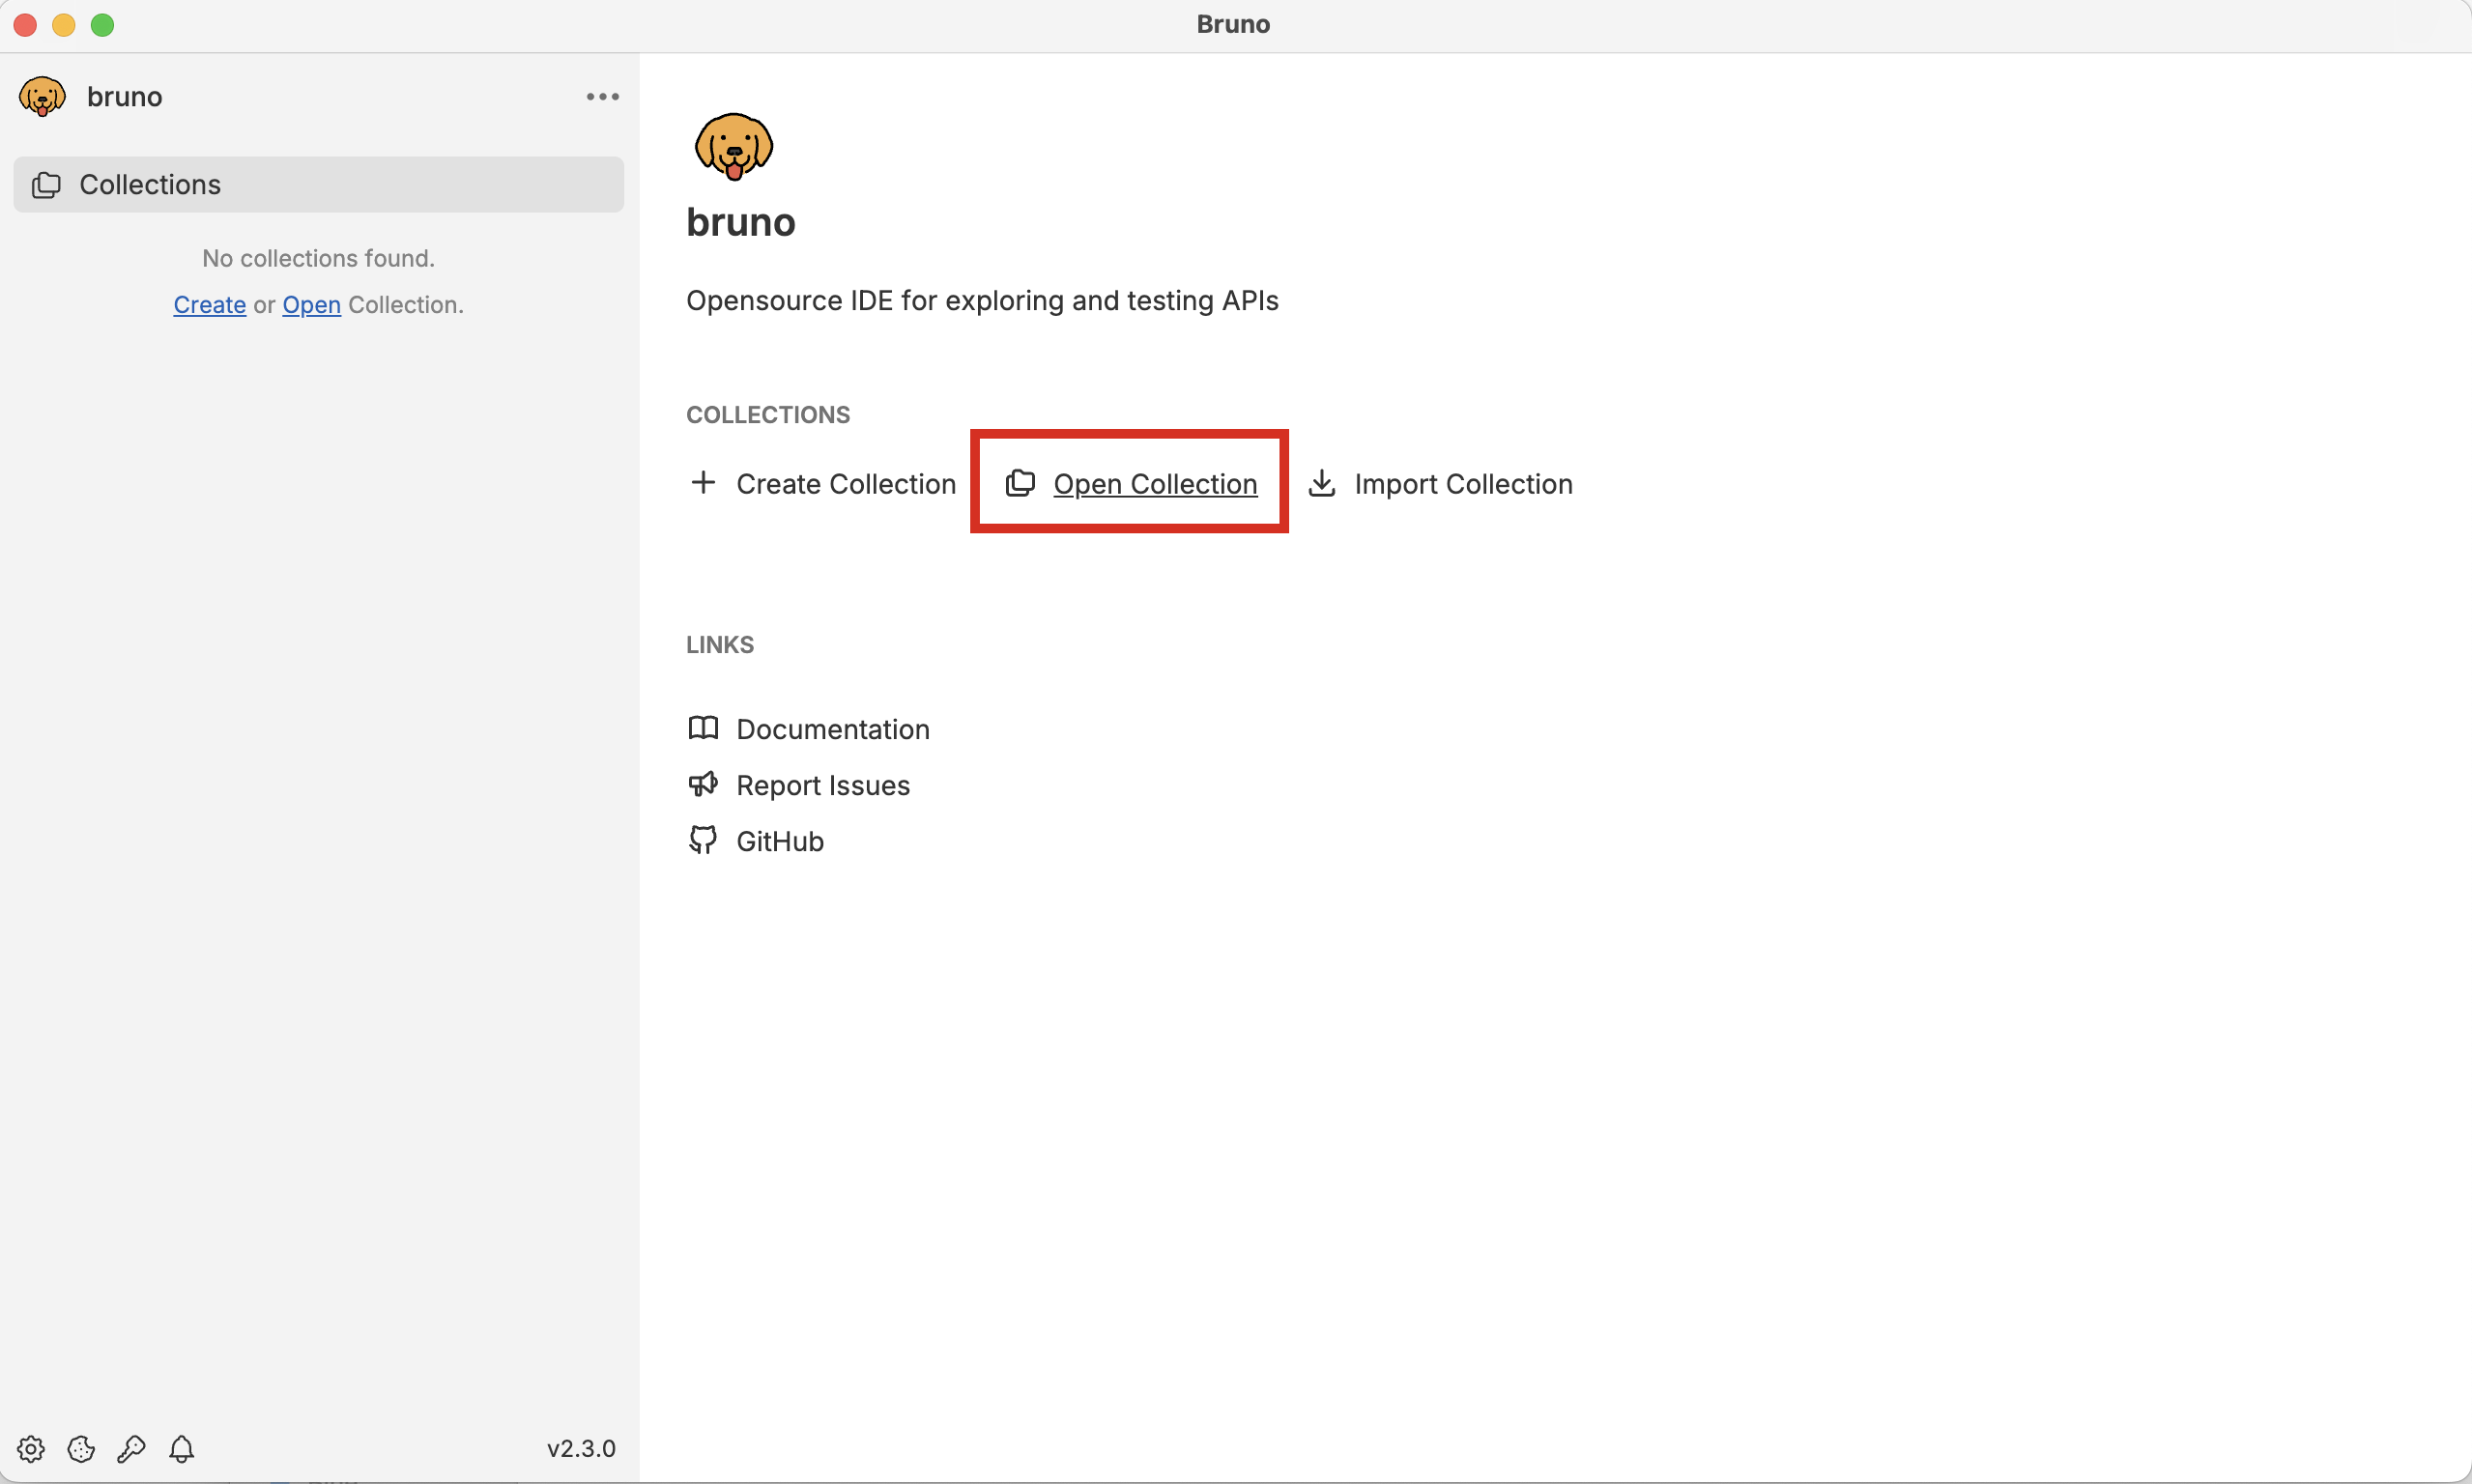Click the bruno dog logo in sidebar

coord(42,97)
